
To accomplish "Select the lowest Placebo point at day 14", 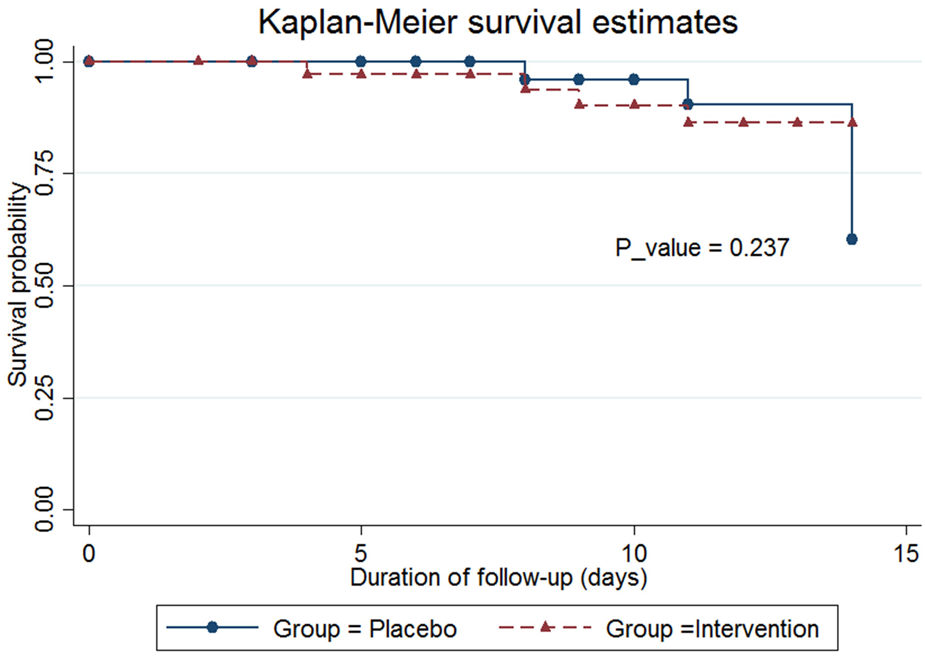I will (852, 239).
